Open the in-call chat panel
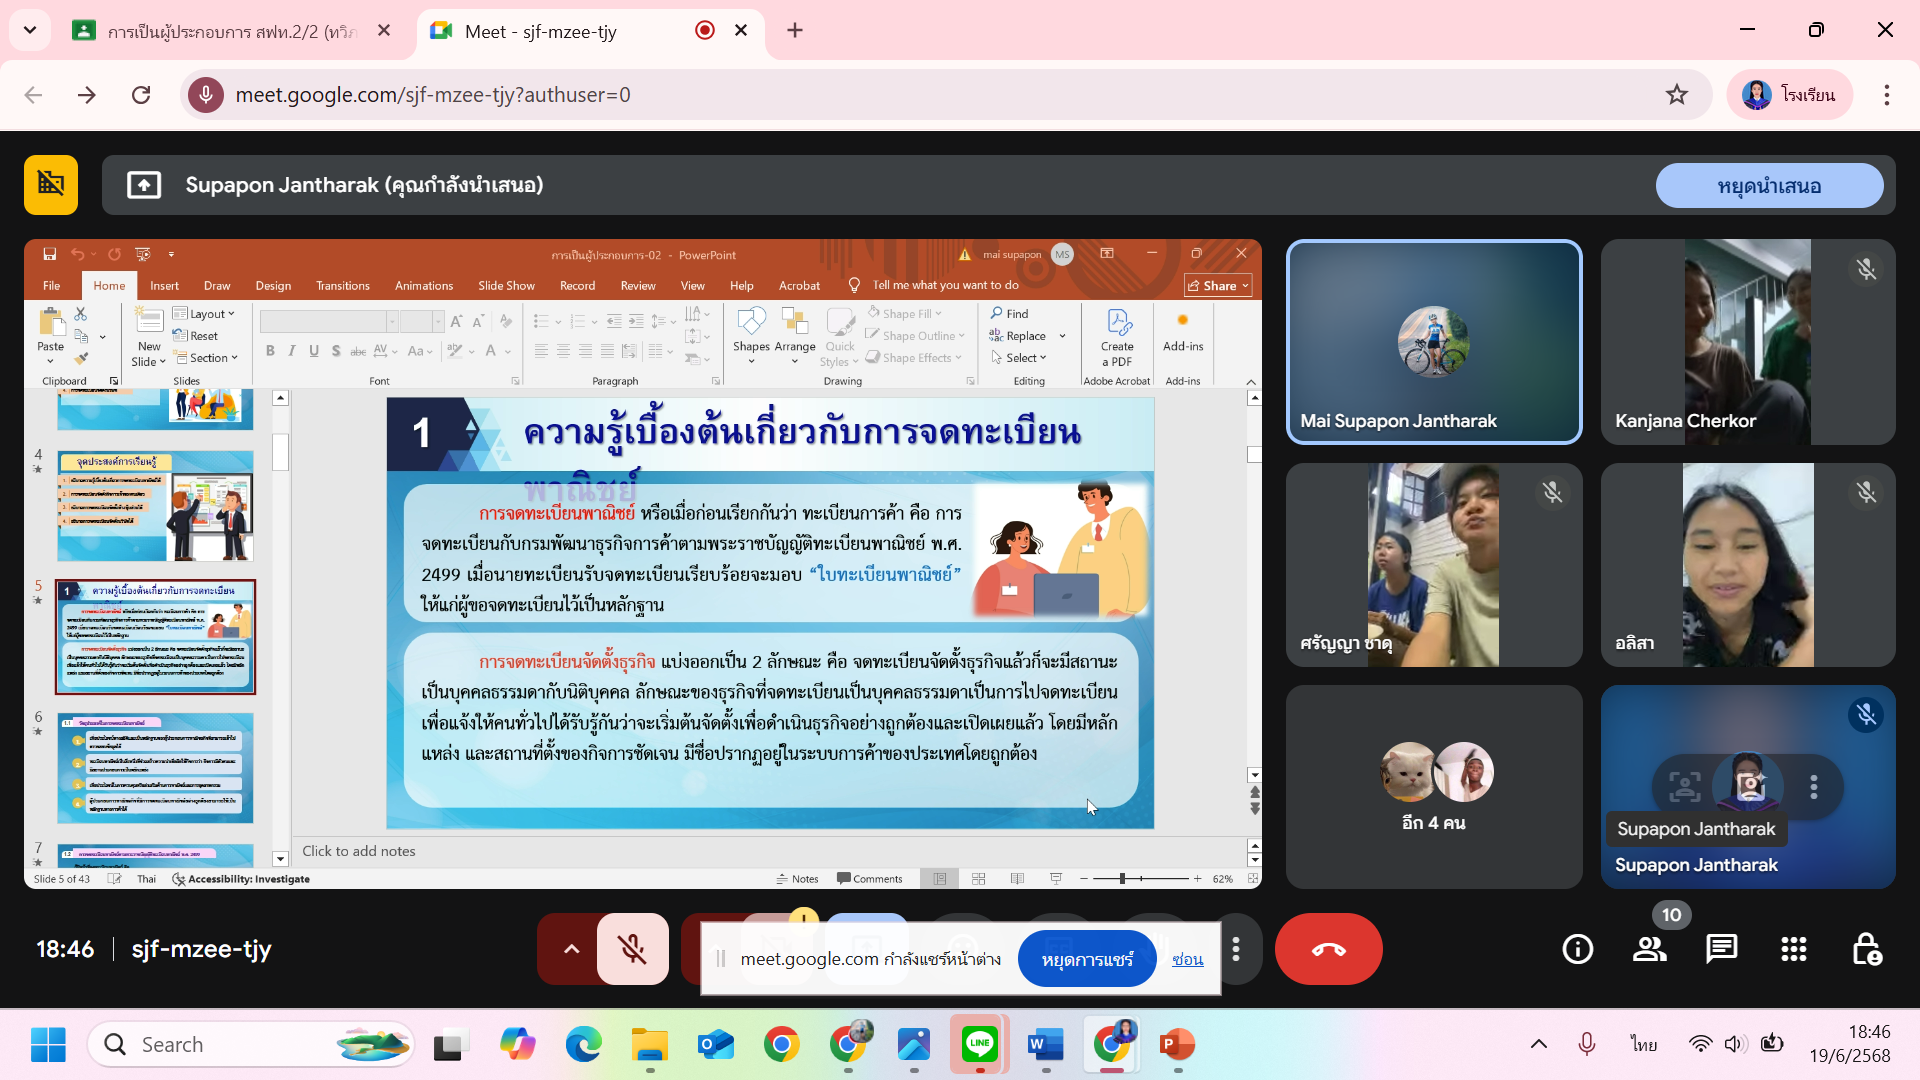Image resolution: width=1920 pixels, height=1080 pixels. coord(1721,949)
